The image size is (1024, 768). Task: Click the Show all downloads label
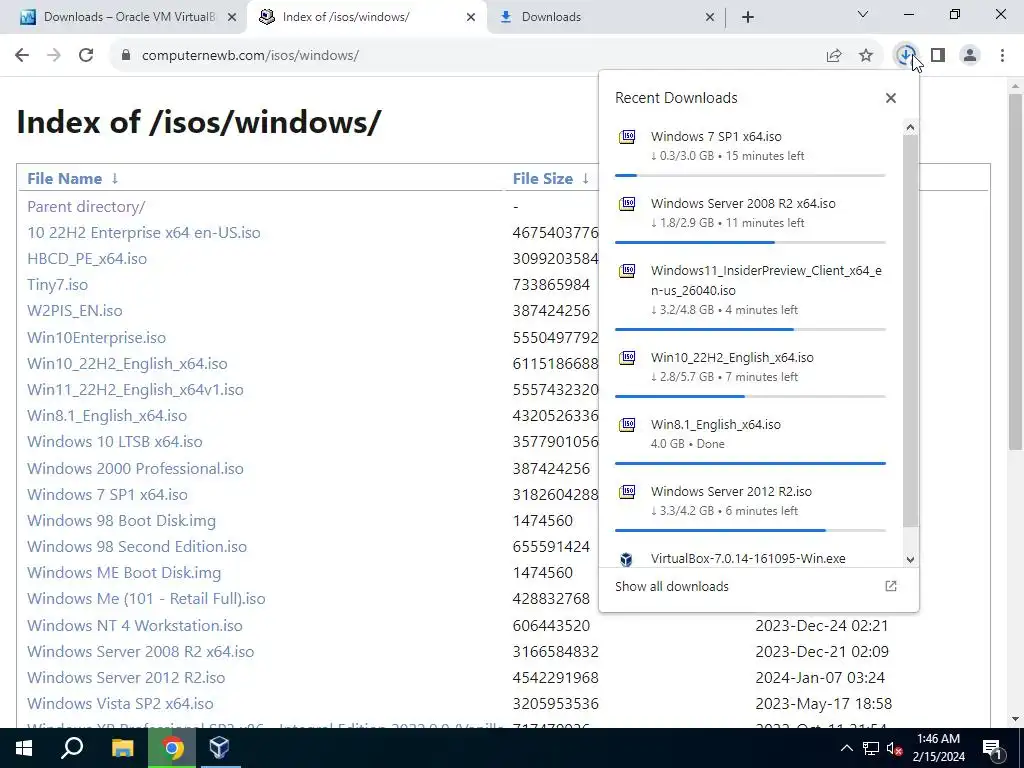(671, 586)
